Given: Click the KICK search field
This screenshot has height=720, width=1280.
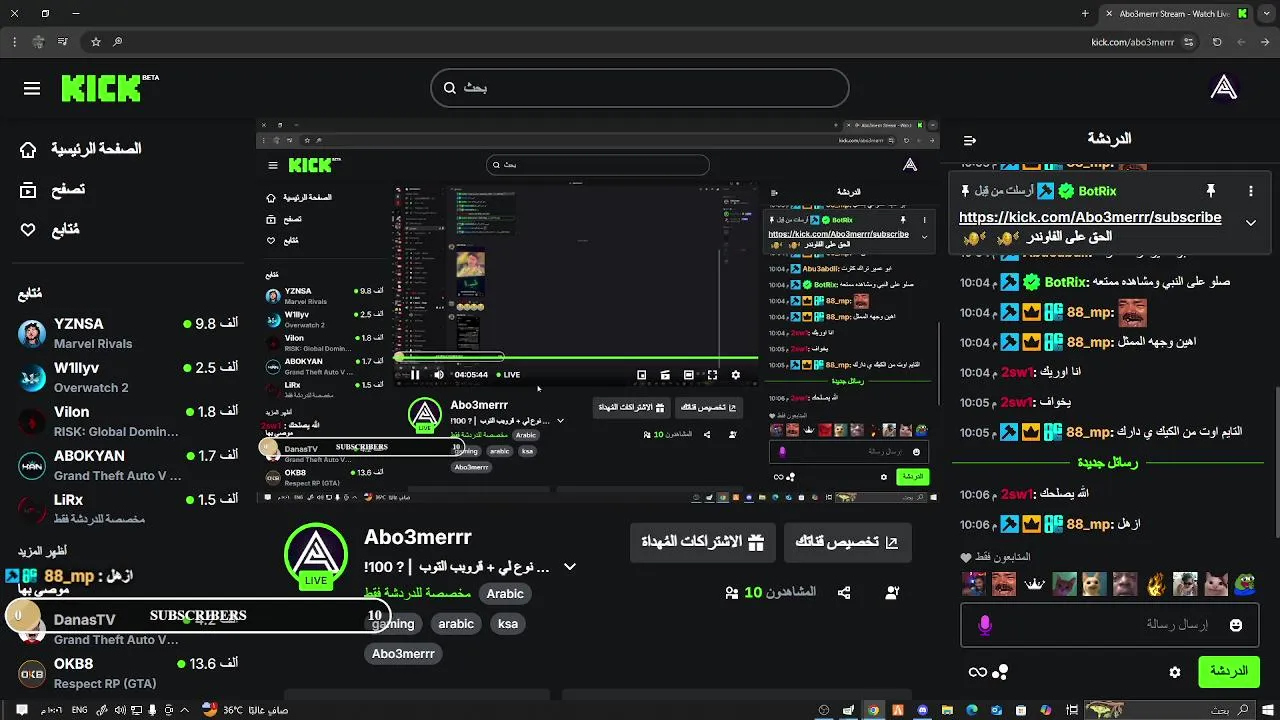Looking at the screenshot, I should click(640, 88).
